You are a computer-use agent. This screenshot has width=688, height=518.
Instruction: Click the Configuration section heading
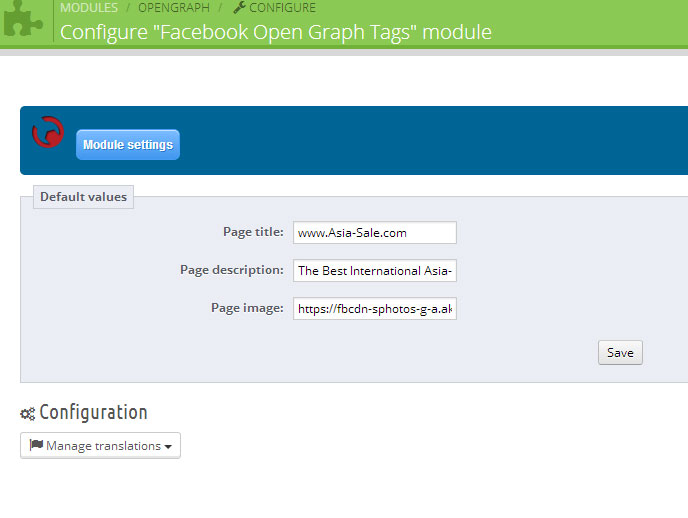[x=93, y=412]
